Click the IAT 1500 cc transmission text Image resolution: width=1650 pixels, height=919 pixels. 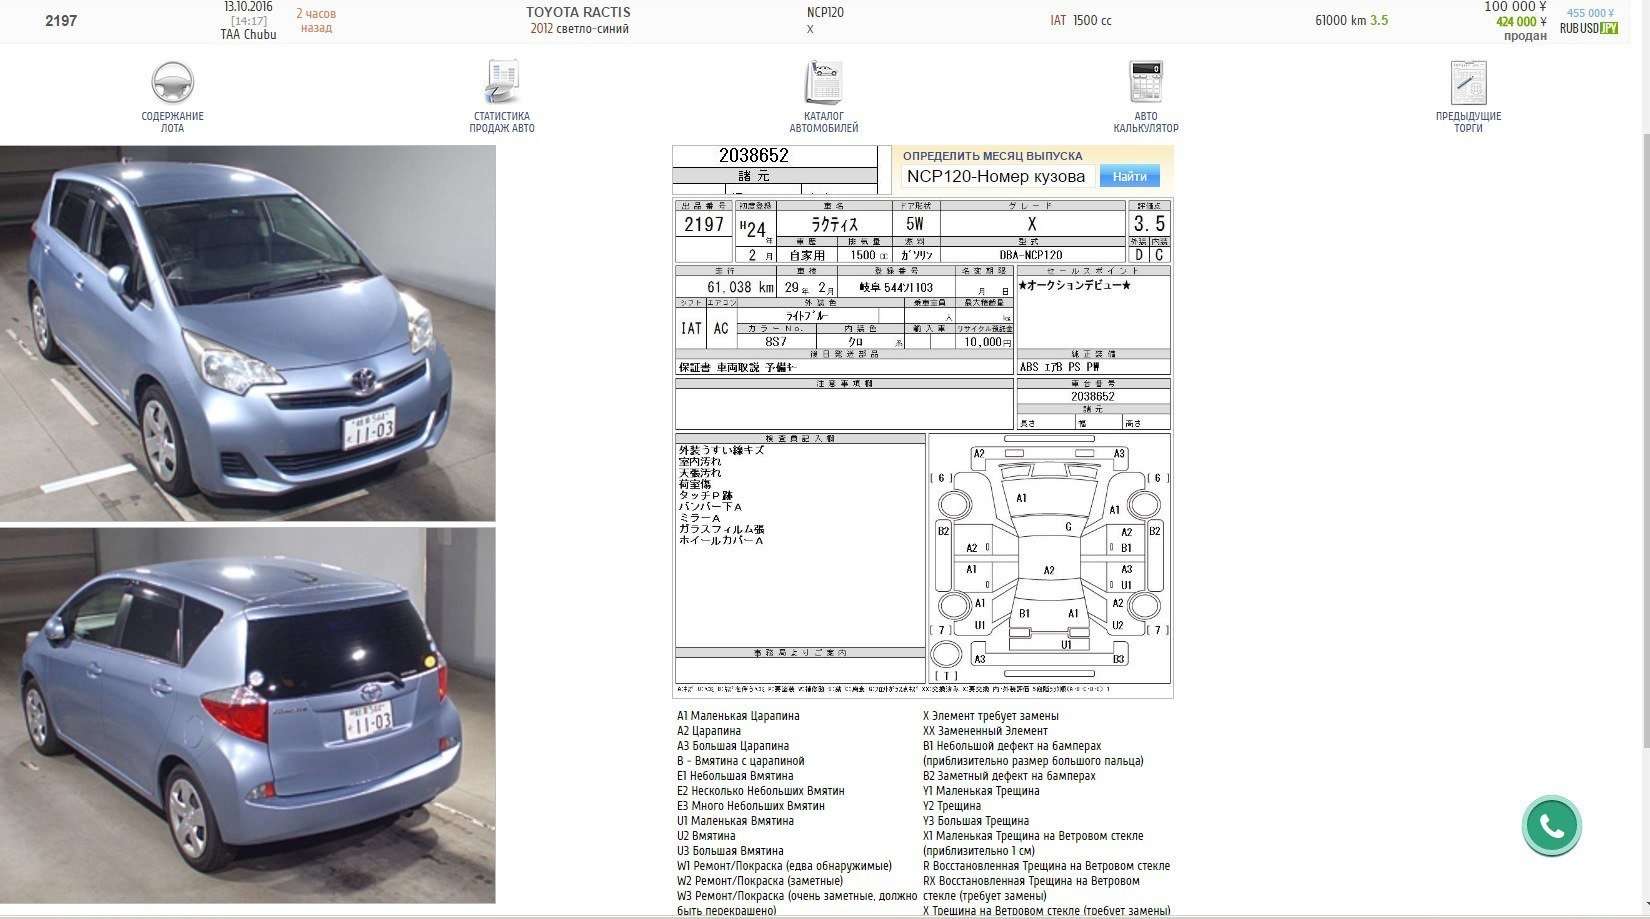point(1081,20)
